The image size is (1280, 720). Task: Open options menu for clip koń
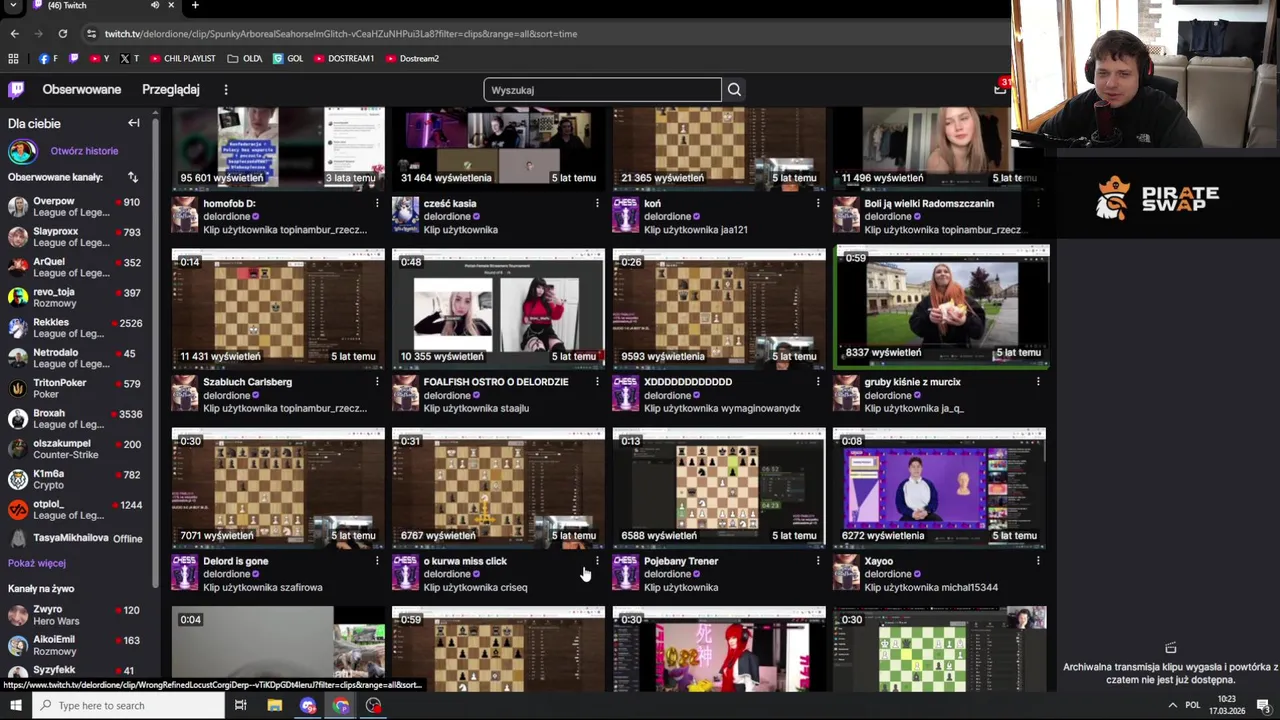pos(818,203)
